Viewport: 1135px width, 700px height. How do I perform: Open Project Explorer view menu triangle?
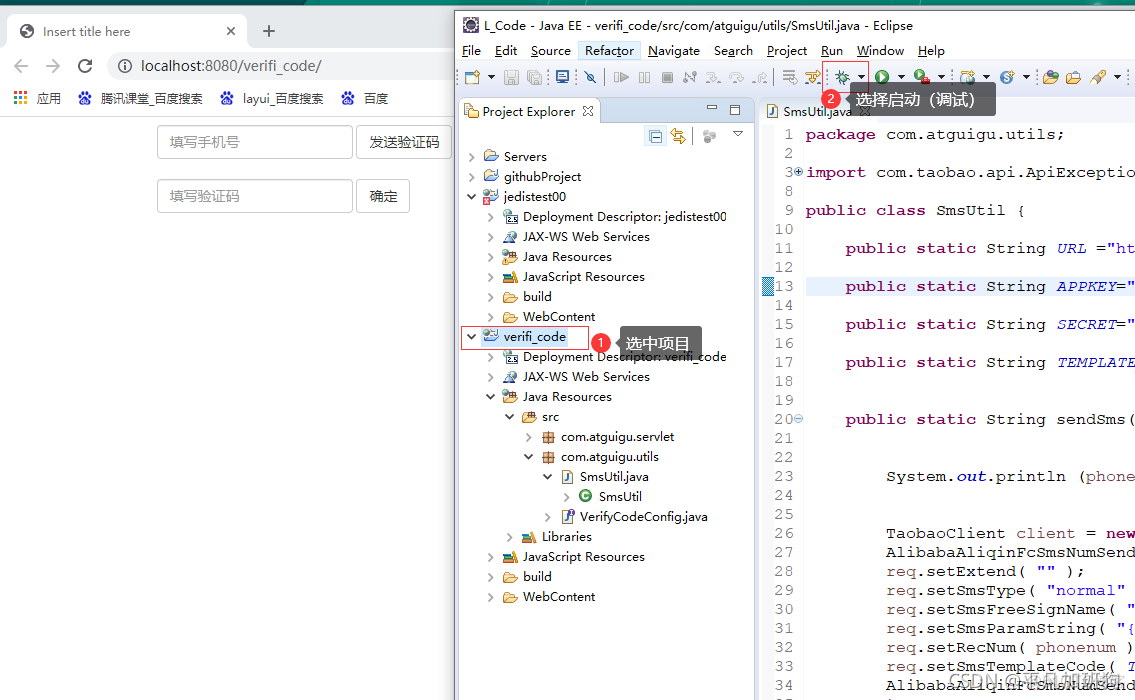click(x=738, y=134)
